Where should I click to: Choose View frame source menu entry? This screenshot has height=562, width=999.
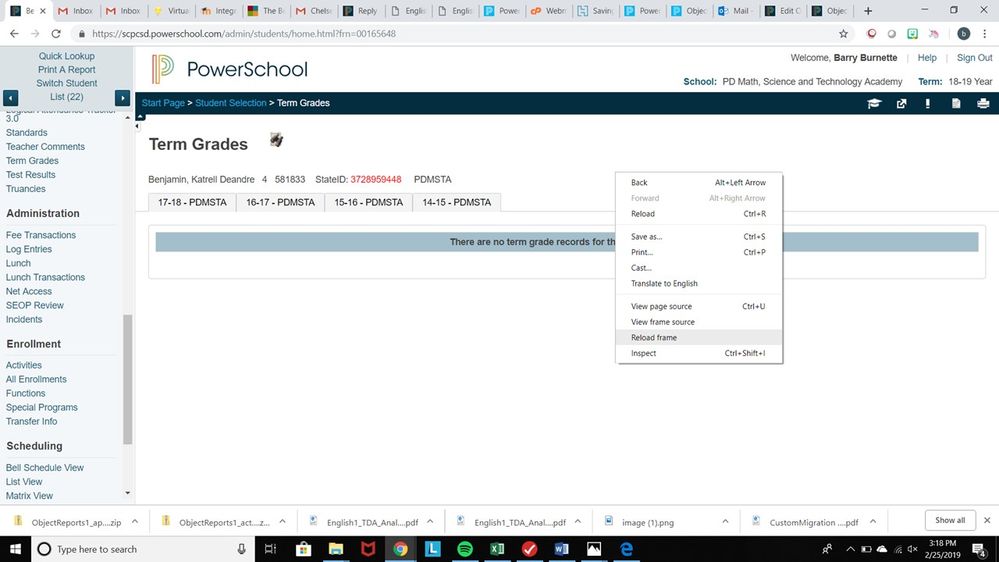coord(699,322)
